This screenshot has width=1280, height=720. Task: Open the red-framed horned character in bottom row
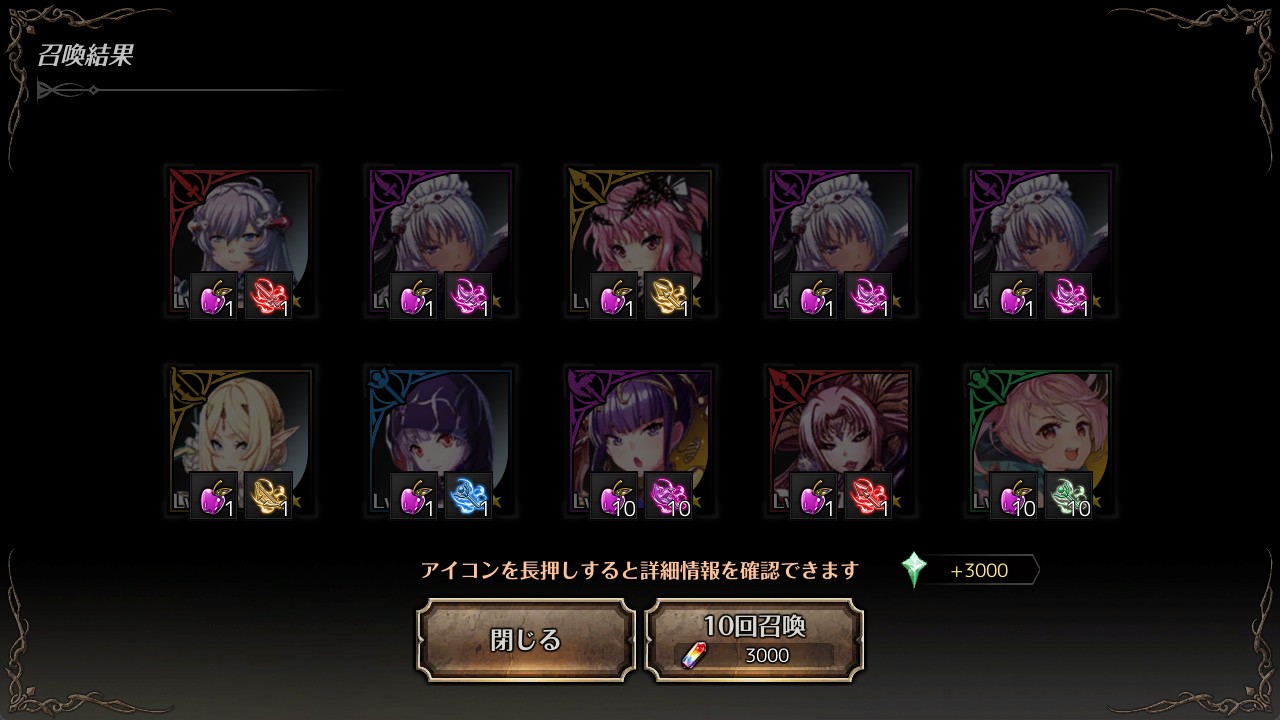840,441
